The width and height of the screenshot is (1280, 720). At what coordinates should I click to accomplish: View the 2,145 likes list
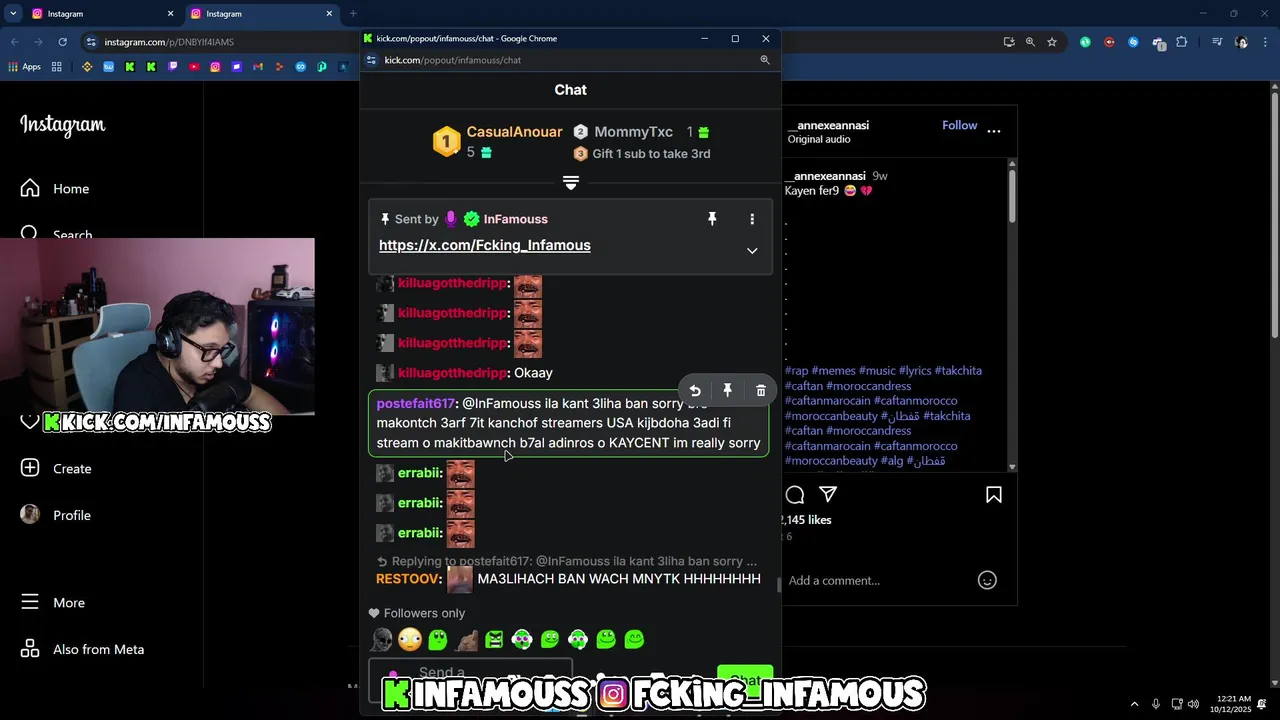808,520
